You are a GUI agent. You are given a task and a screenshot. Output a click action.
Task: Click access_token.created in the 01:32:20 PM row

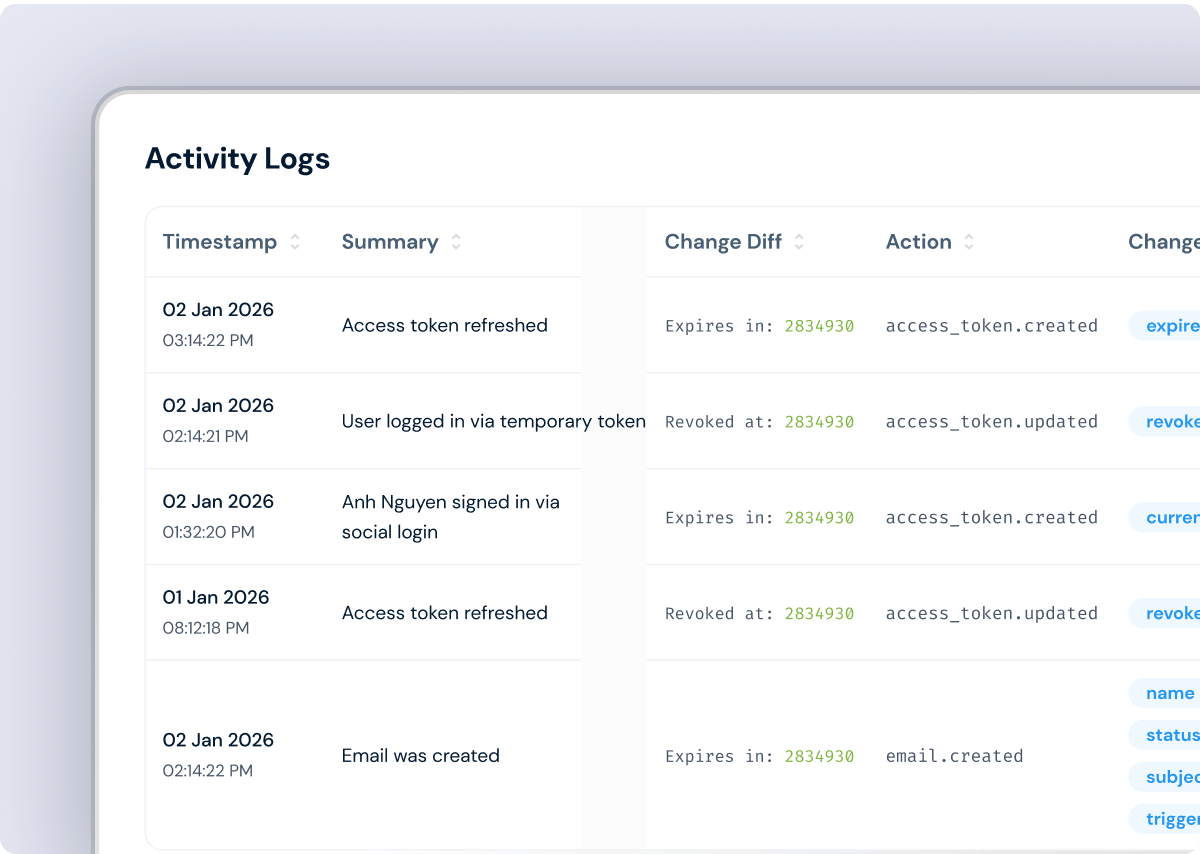tap(992, 518)
